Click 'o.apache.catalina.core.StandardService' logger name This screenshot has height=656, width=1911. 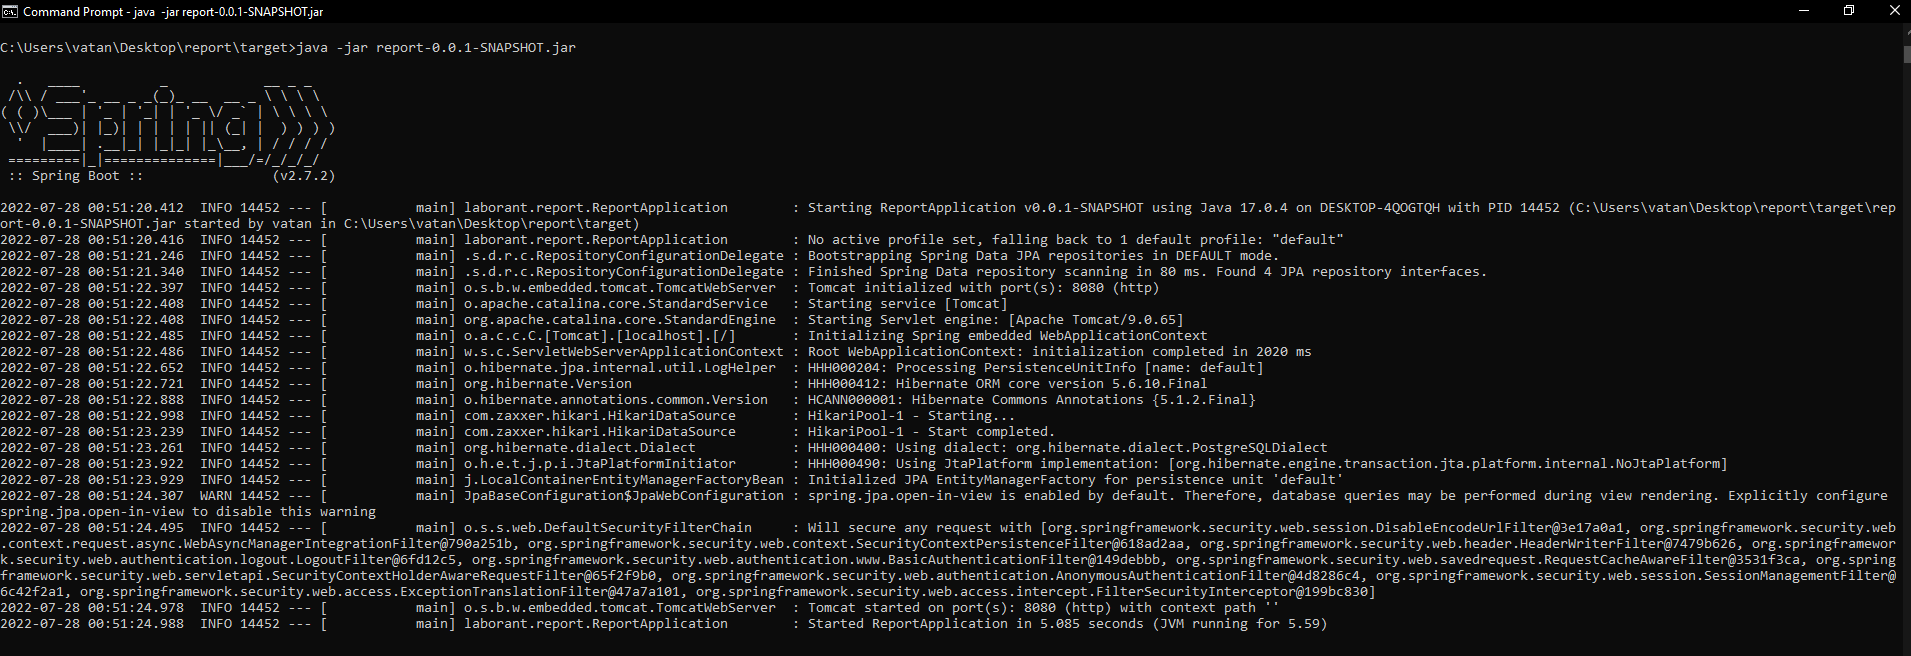point(615,303)
